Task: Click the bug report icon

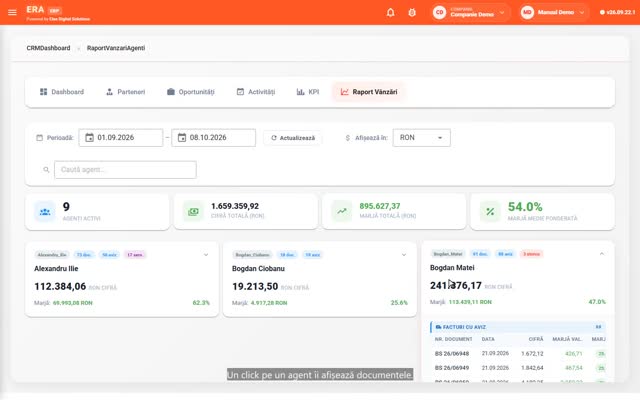Action: click(412, 12)
